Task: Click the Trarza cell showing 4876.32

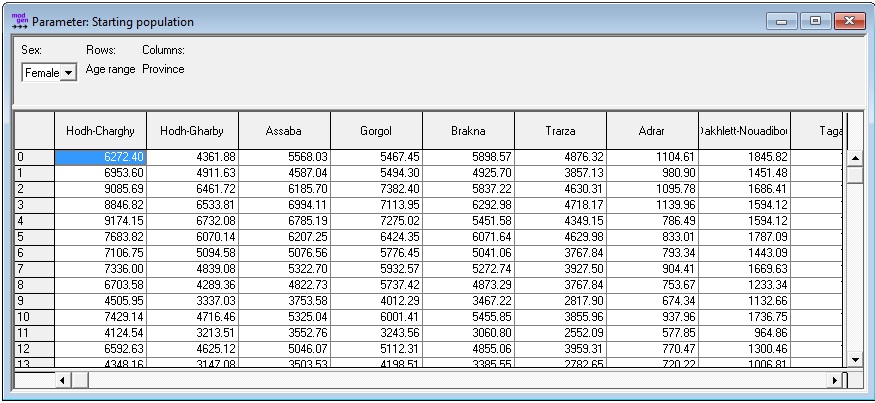Action: pyautogui.click(x=560, y=157)
